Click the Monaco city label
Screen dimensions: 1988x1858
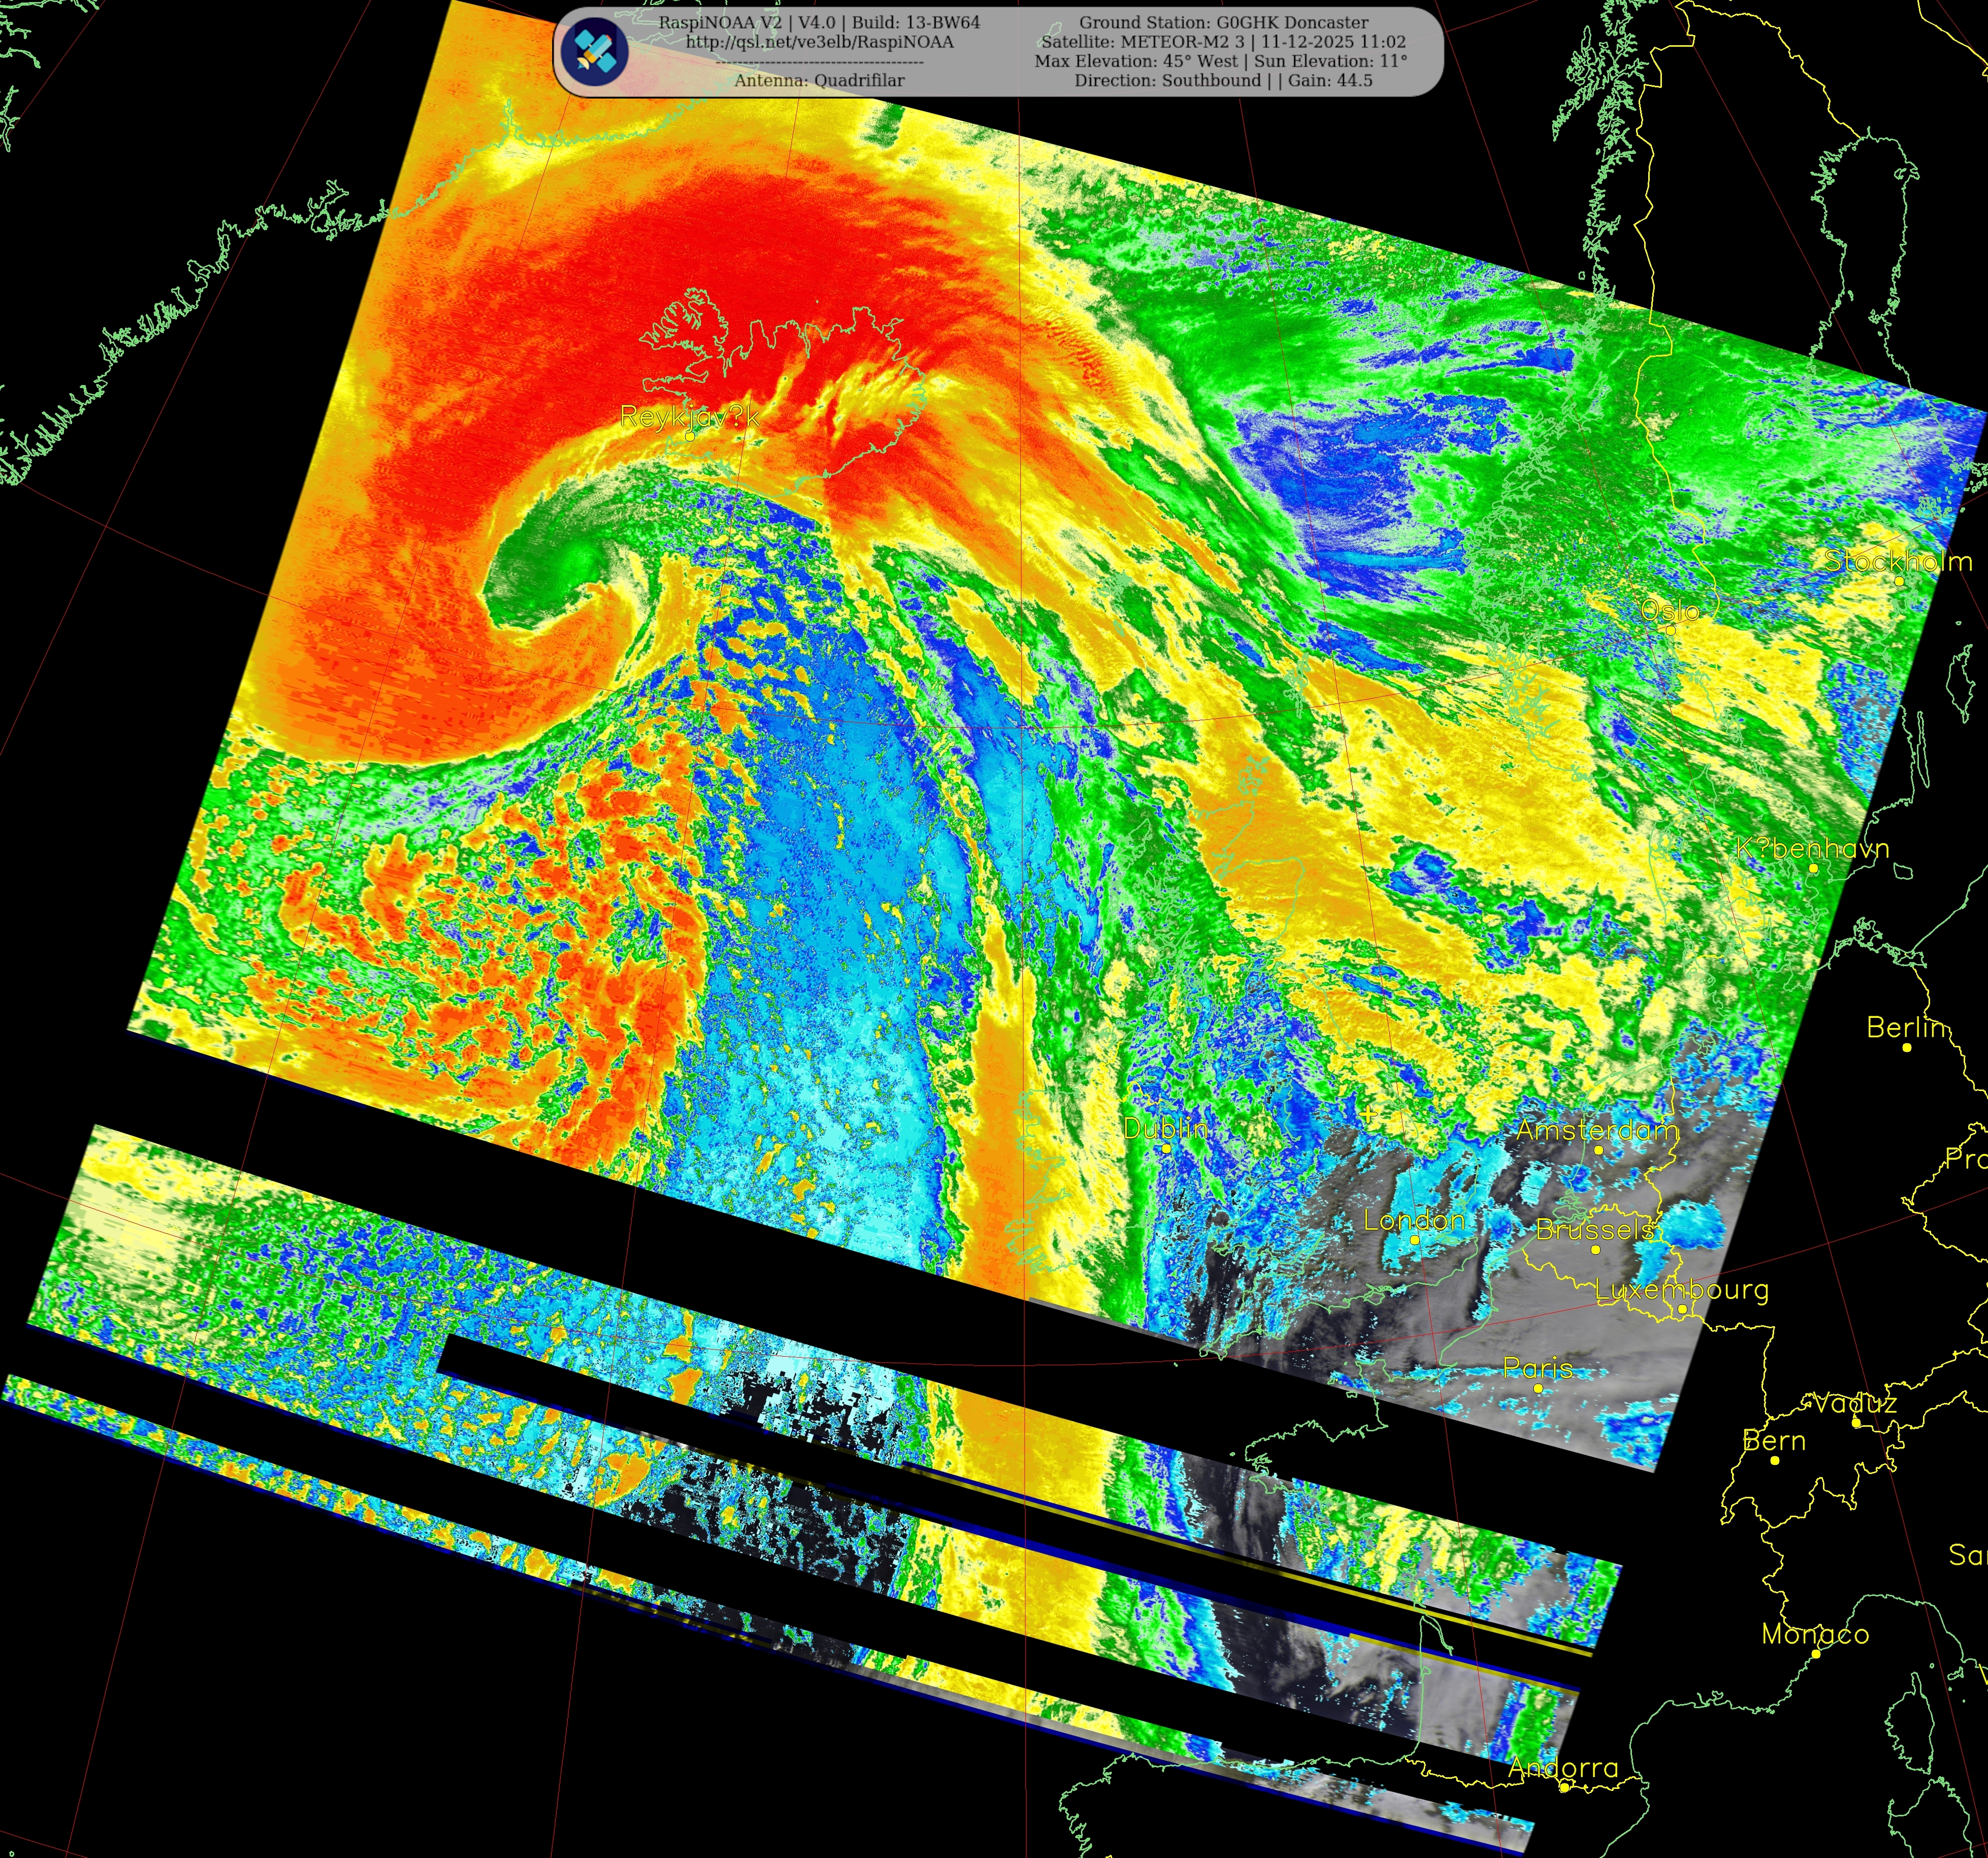click(x=1815, y=1634)
